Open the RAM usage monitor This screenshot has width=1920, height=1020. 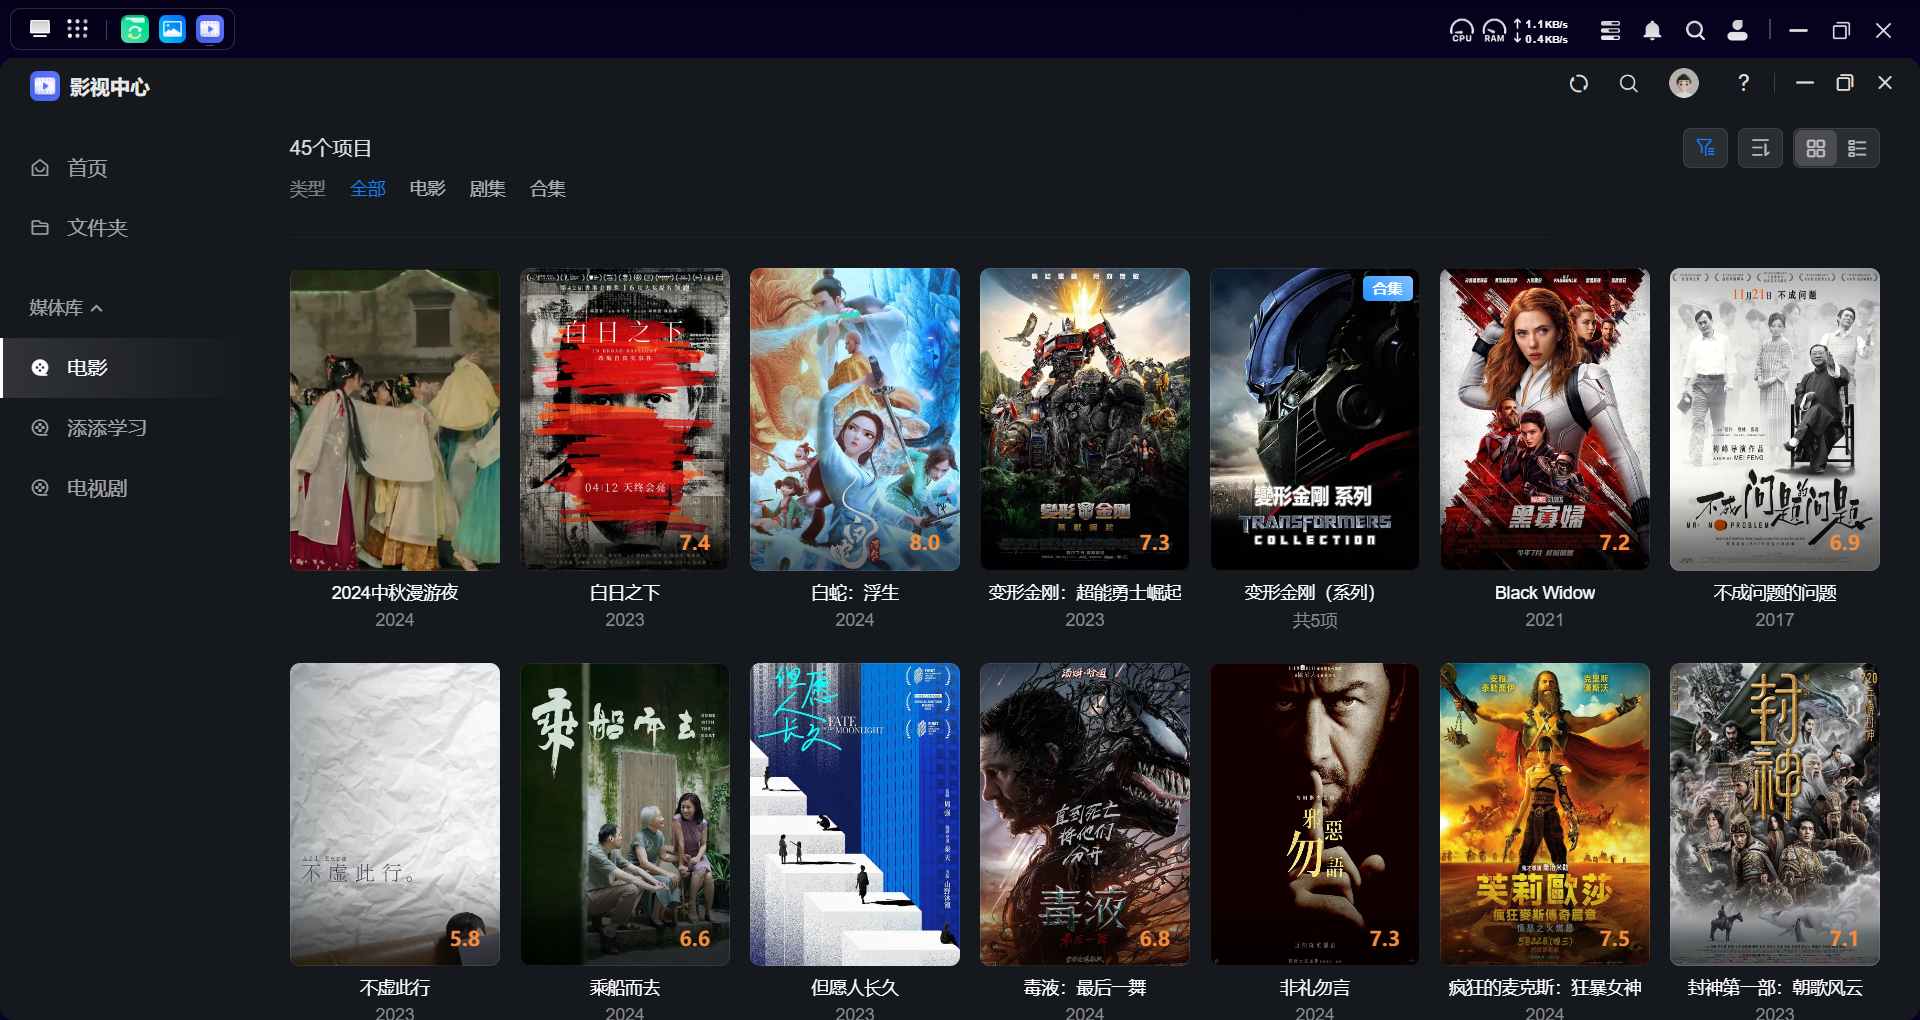click(x=1494, y=31)
